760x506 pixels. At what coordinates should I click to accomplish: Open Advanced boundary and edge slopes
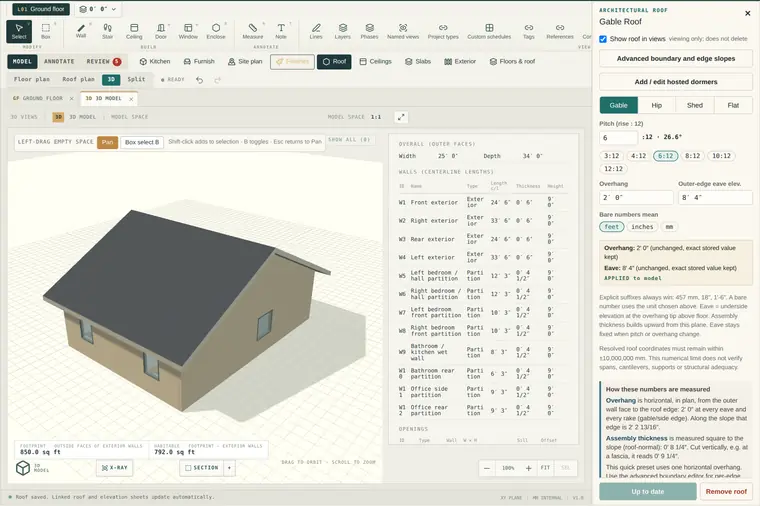click(676, 59)
